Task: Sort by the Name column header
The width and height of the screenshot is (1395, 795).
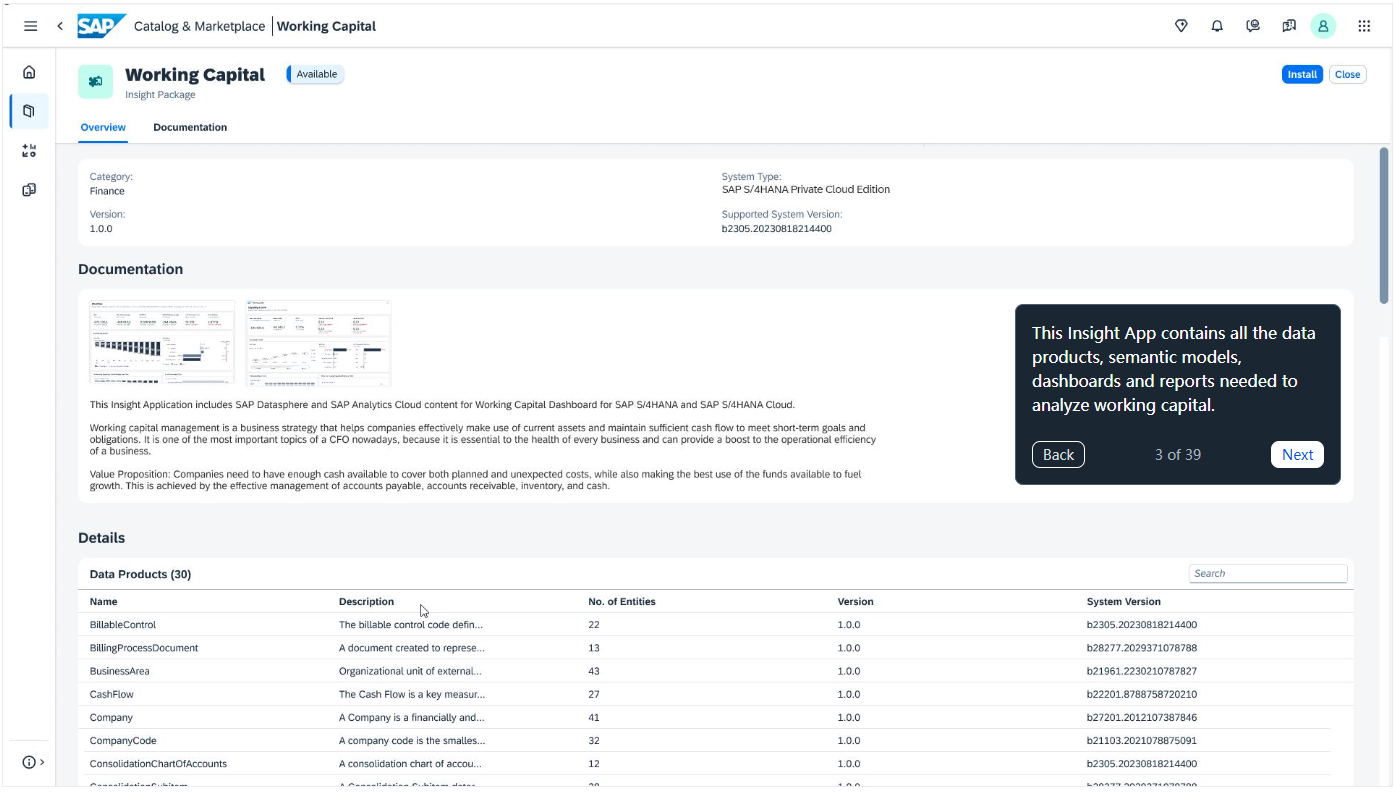Action: tap(103, 602)
